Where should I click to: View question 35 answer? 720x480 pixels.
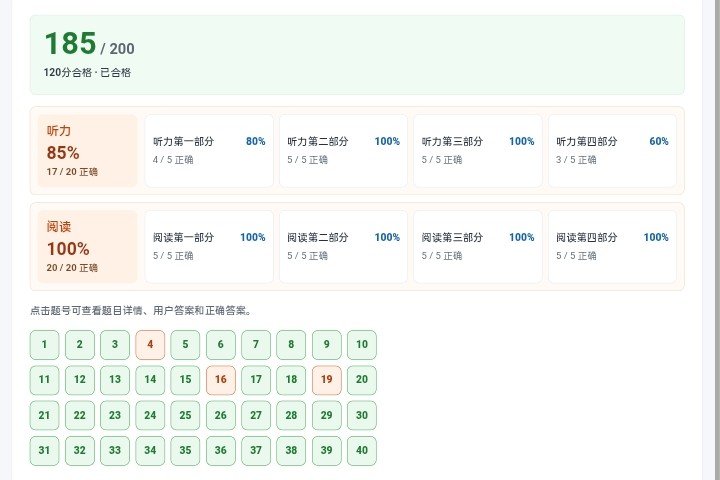186,451
